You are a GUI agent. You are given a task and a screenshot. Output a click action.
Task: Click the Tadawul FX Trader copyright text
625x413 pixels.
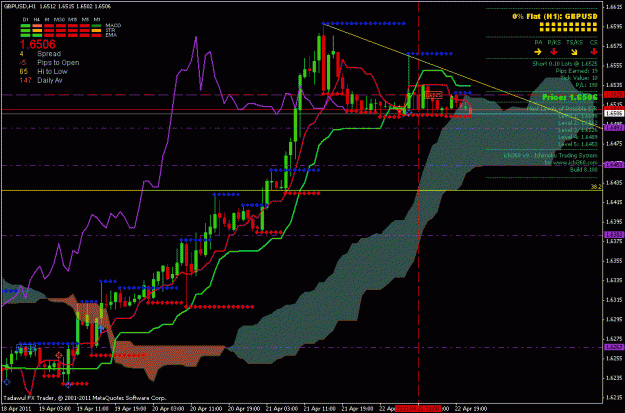coord(85,398)
